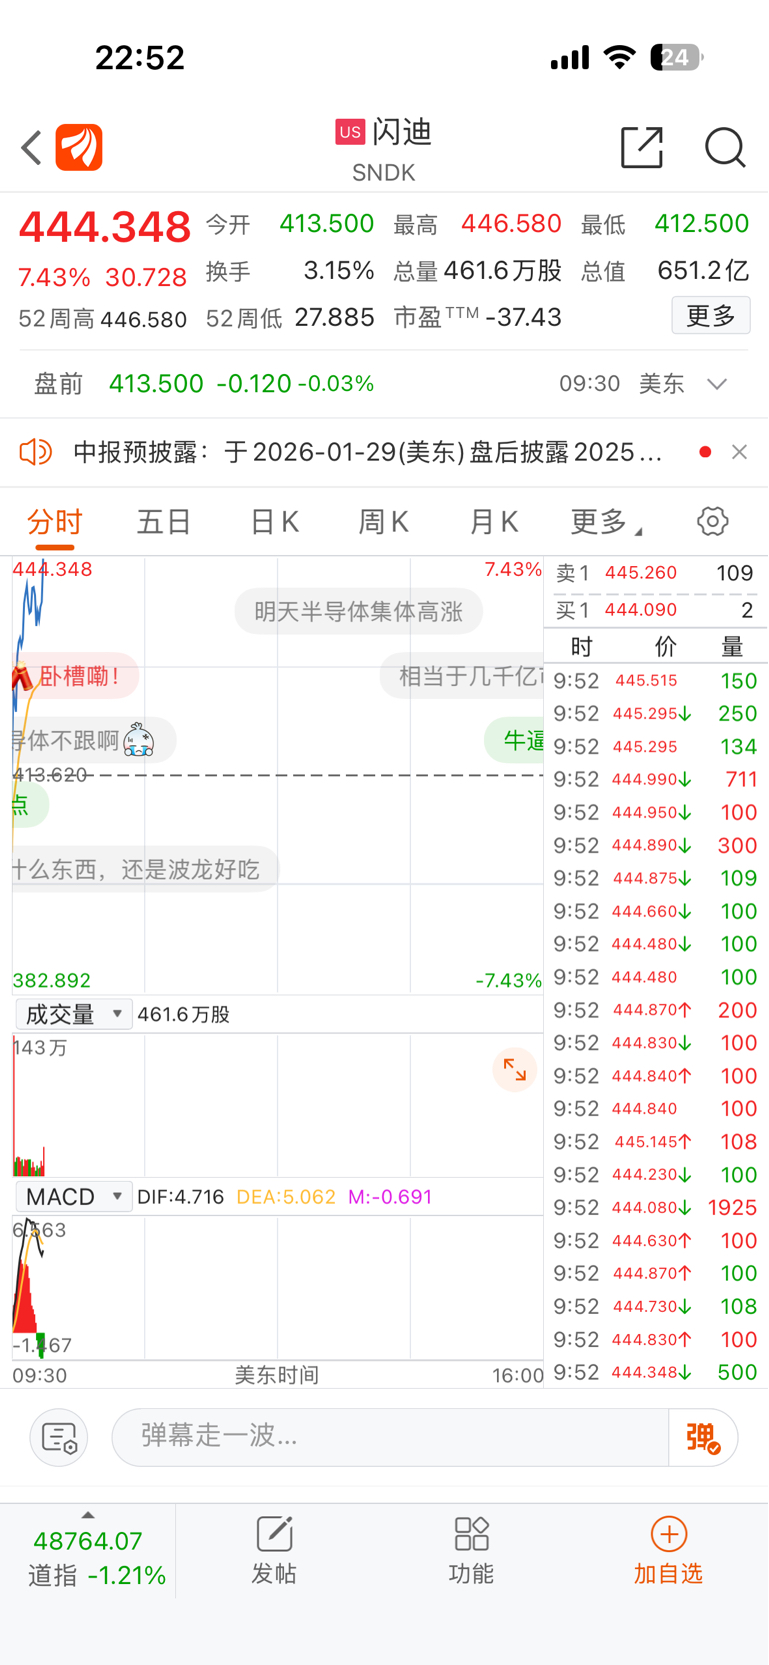Viewport: 769px width, 1665px height.
Task: Open the 更多 chart period dropdown
Action: point(606,522)
